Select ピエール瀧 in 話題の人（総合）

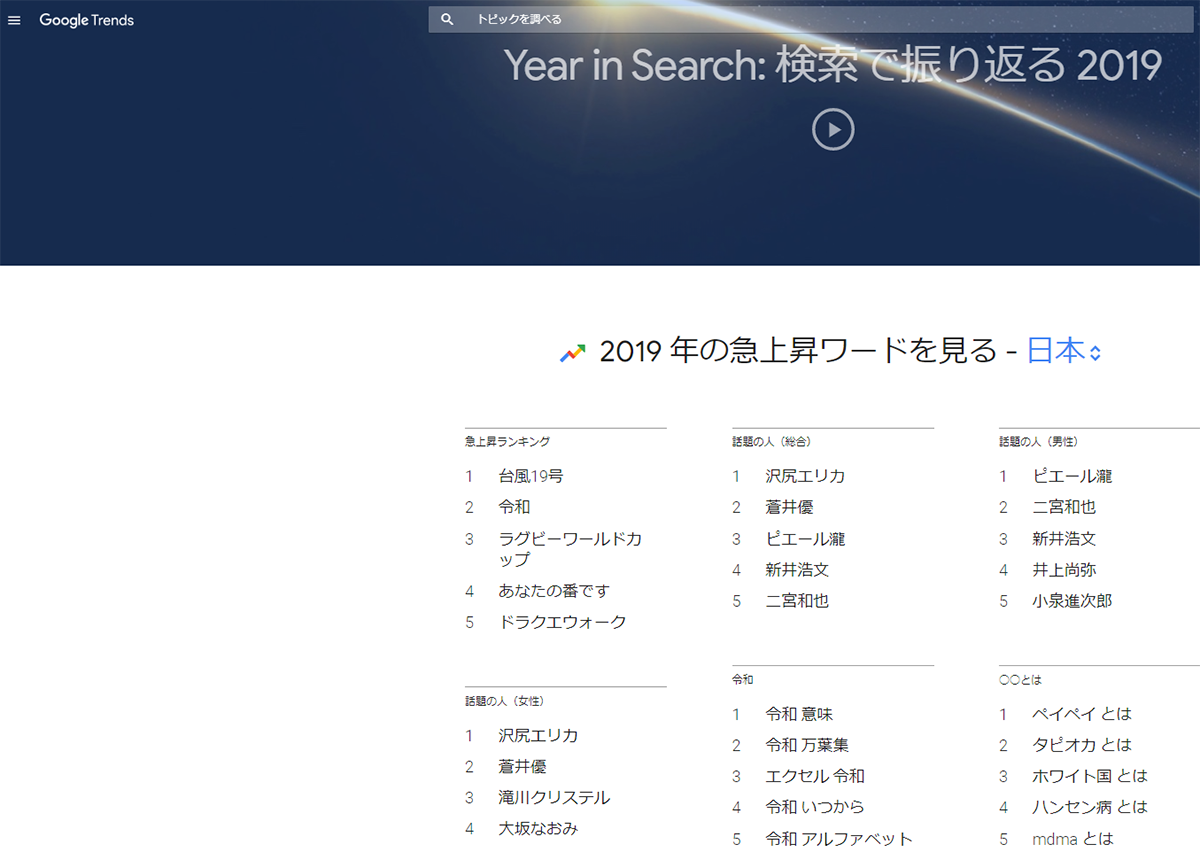coord(805,539)
